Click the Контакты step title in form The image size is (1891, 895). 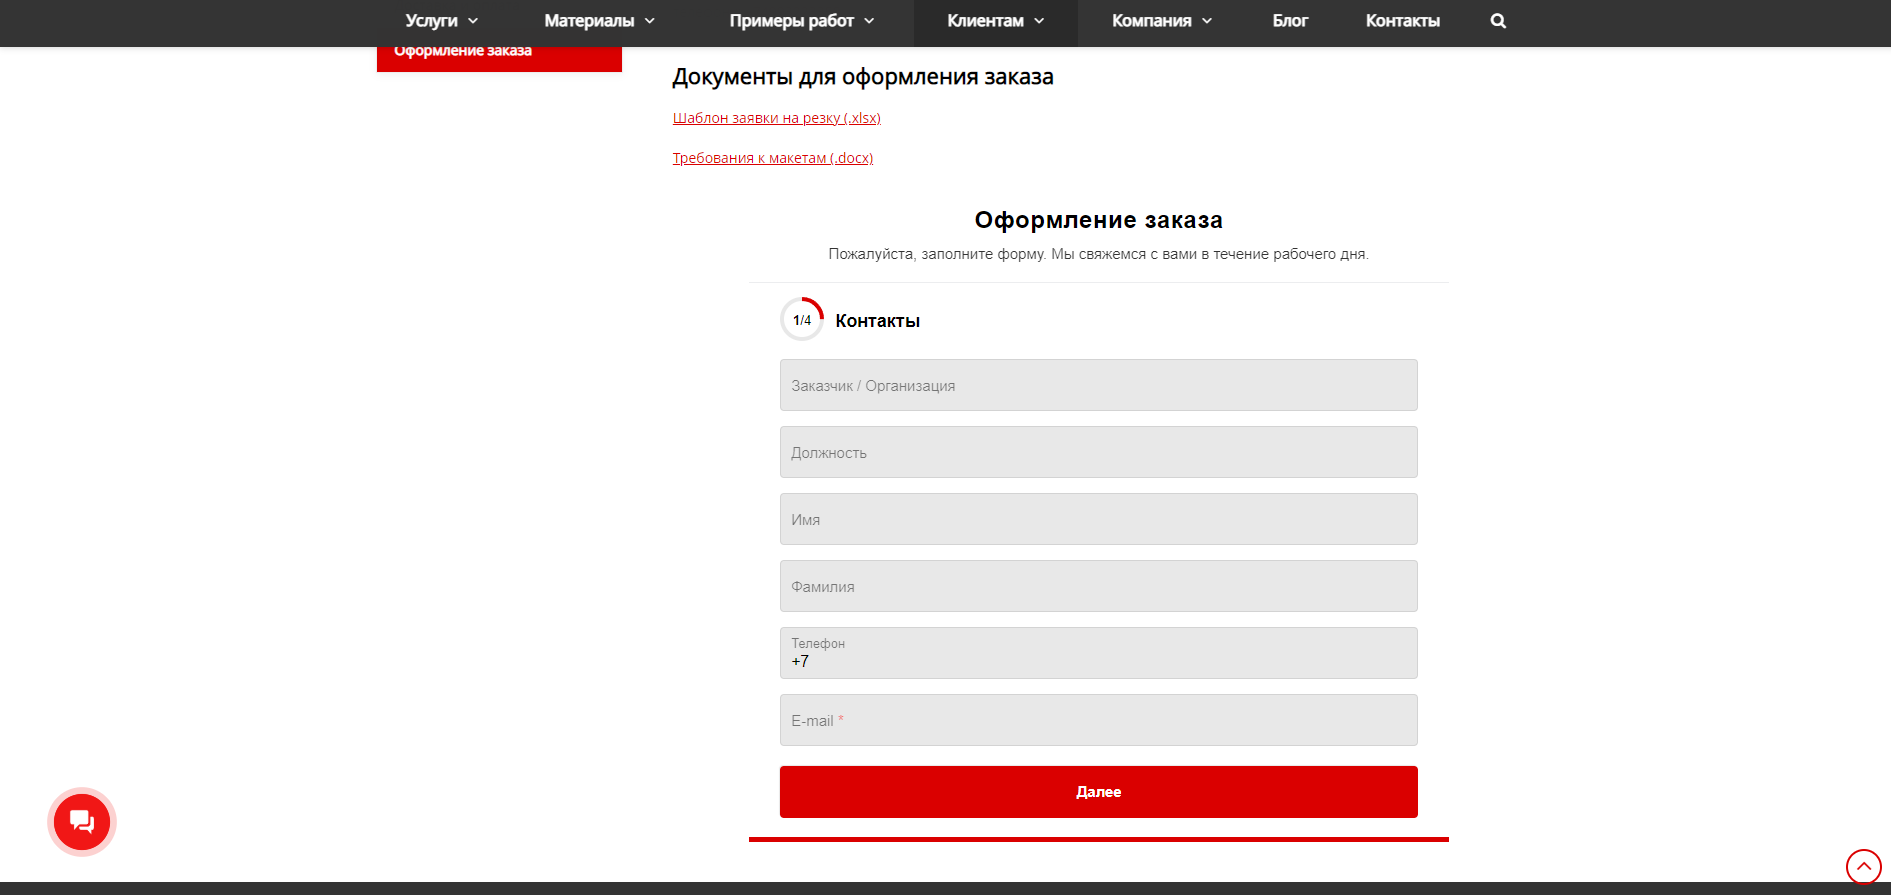coord(878,321)
